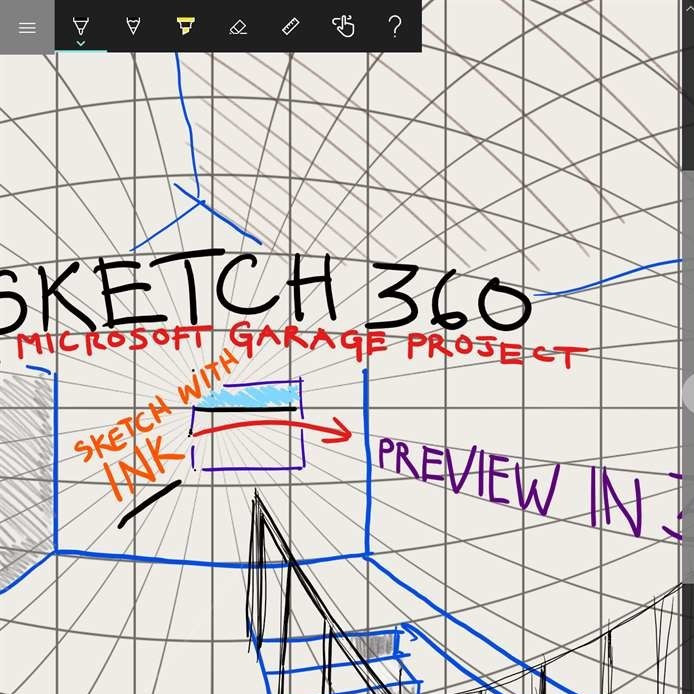The height and width of the screenshot is (694, 694).
Task: Open the help question mark
Action: [x=395, y=26]
